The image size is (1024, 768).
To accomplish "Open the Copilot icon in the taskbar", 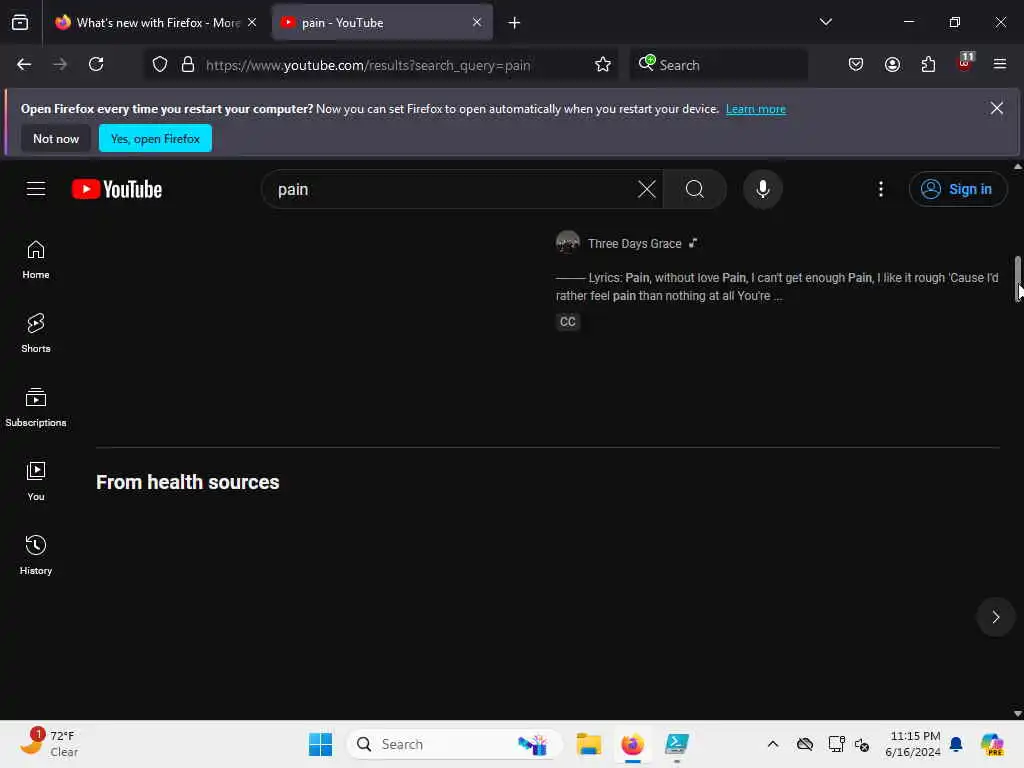I will tap(992, 744).
